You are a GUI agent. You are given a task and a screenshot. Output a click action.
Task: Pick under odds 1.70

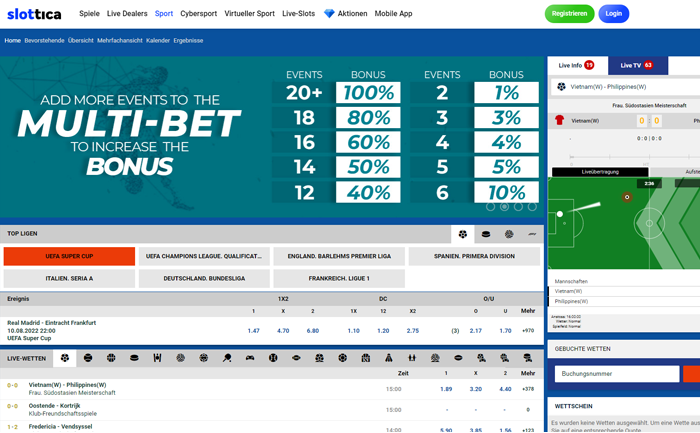[505, 331]
